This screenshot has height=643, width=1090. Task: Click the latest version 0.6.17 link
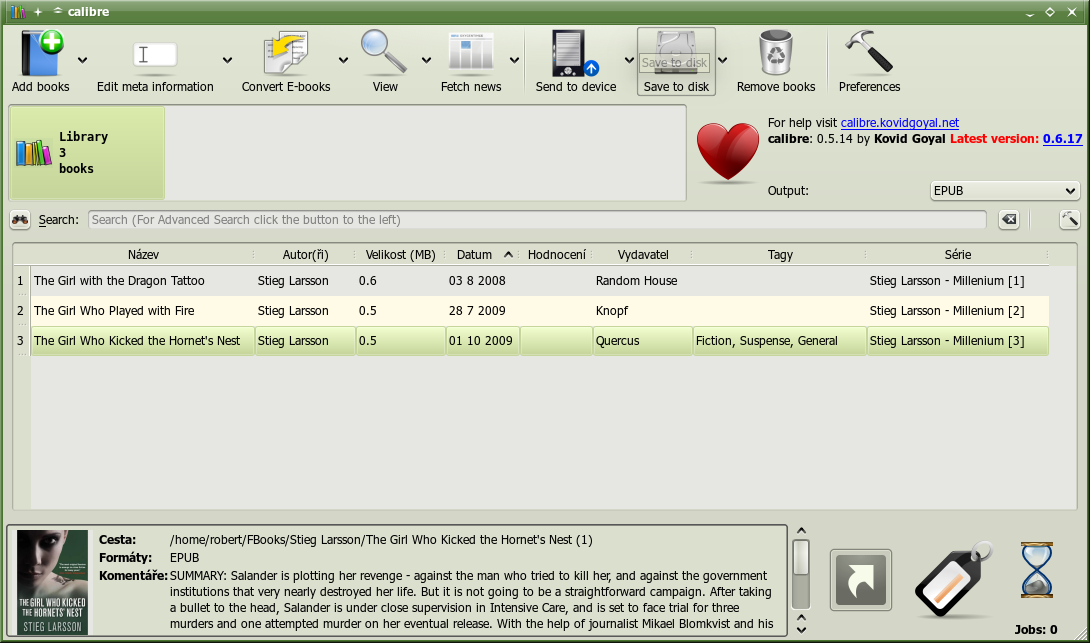coord(1062,139)
